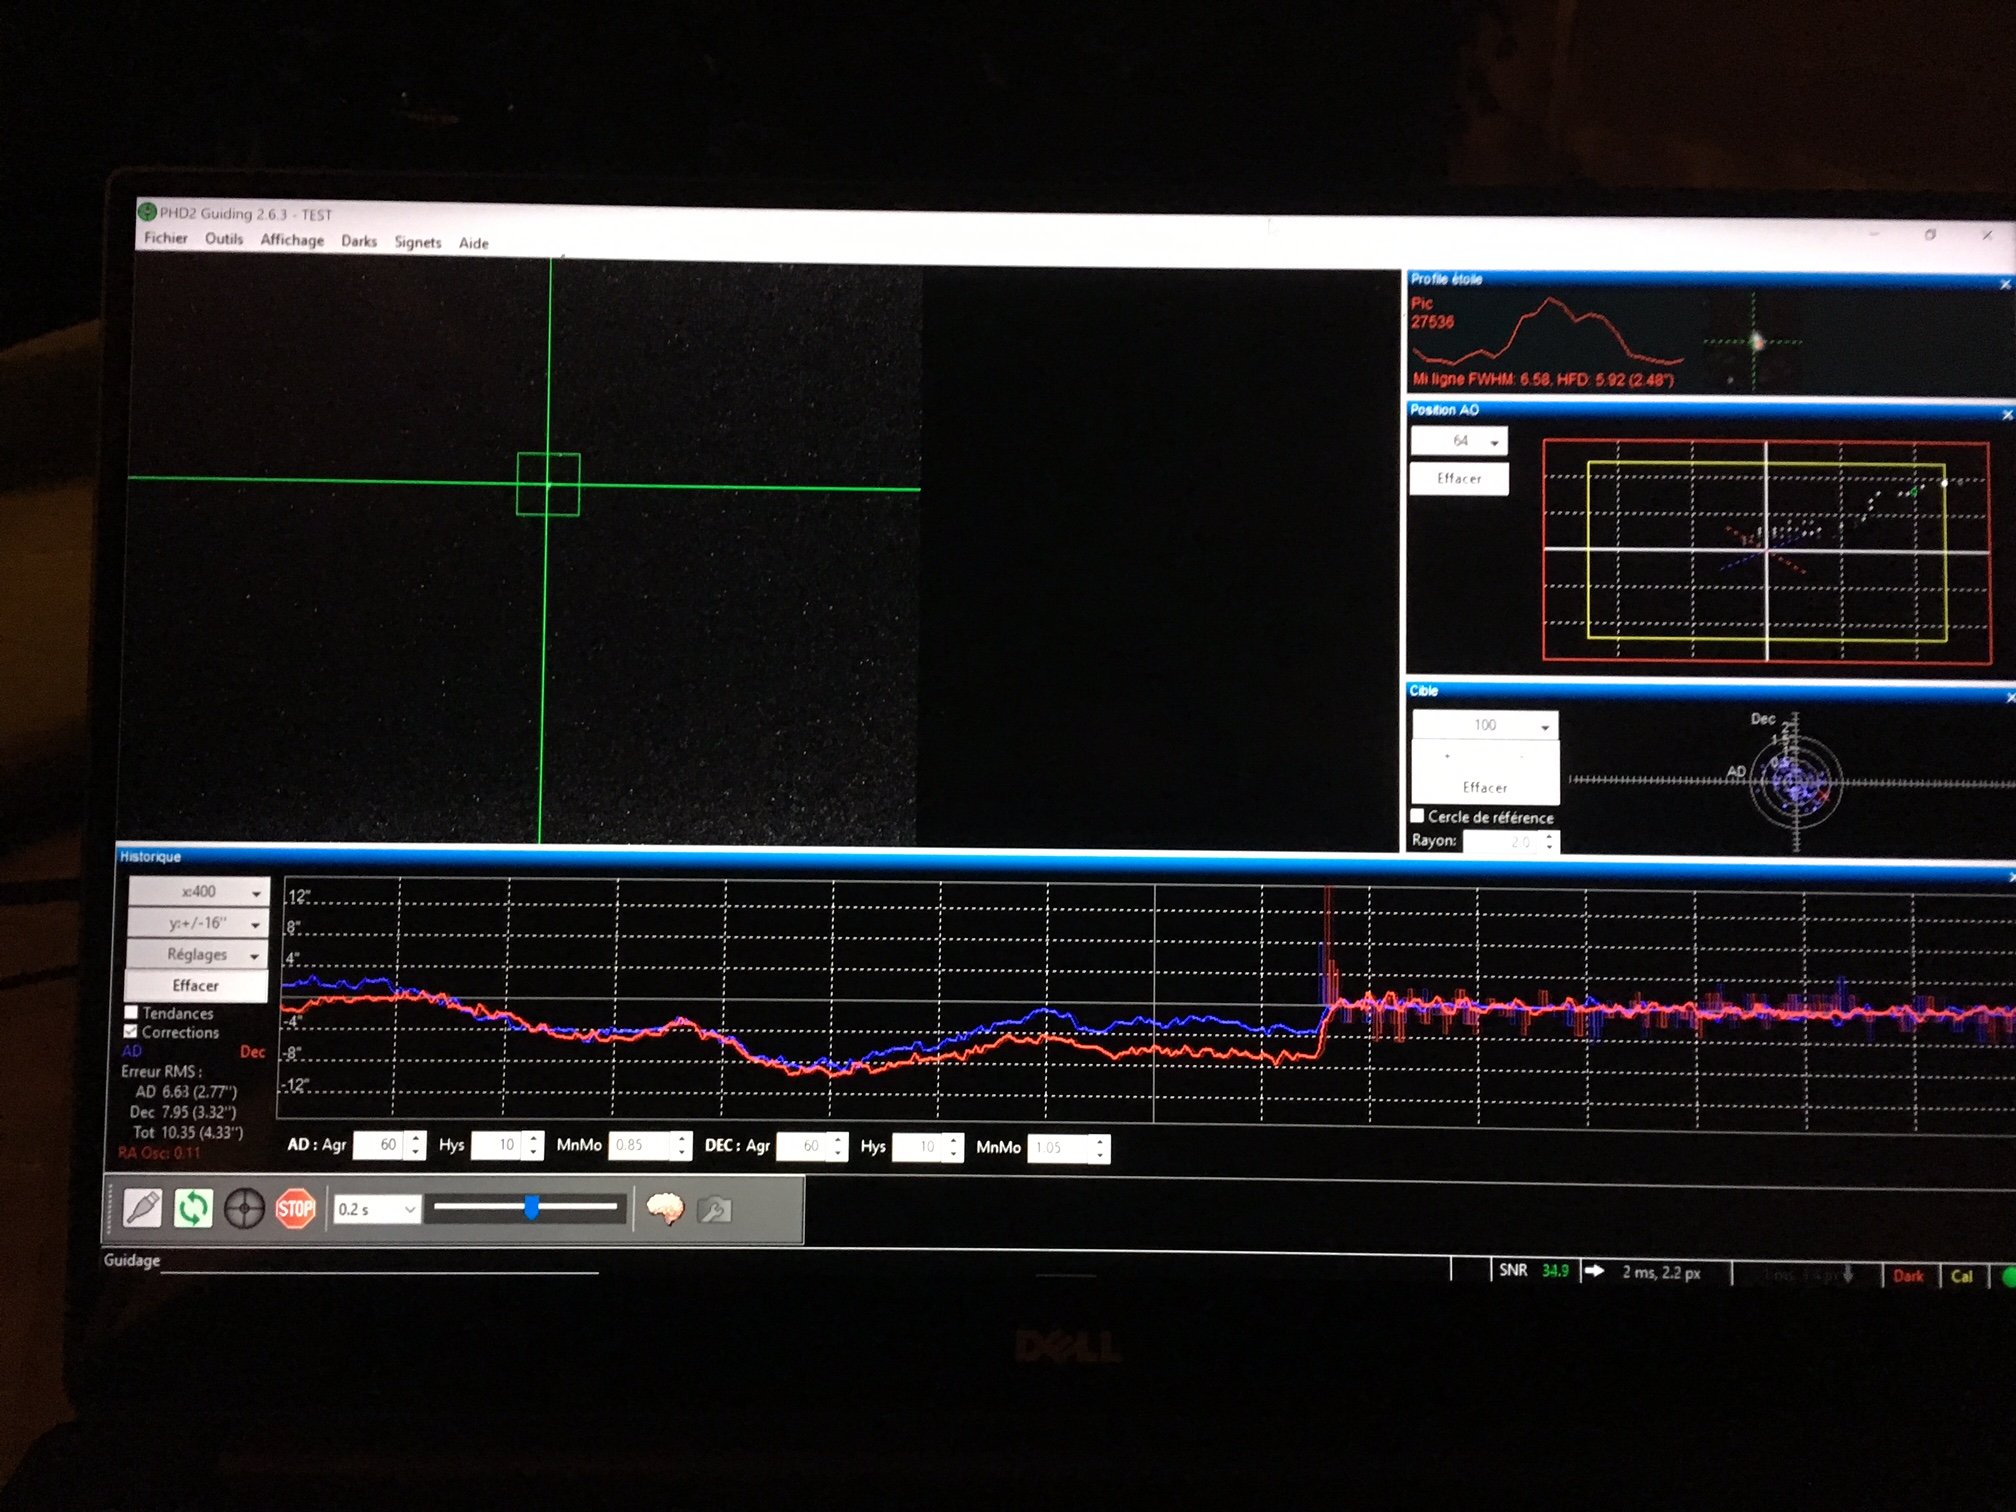The height and width of the screenshot is (1512, 2016).
Task: Open the brain advanced settings icon
Action: pyautogui.click(x=664, y=1209)
